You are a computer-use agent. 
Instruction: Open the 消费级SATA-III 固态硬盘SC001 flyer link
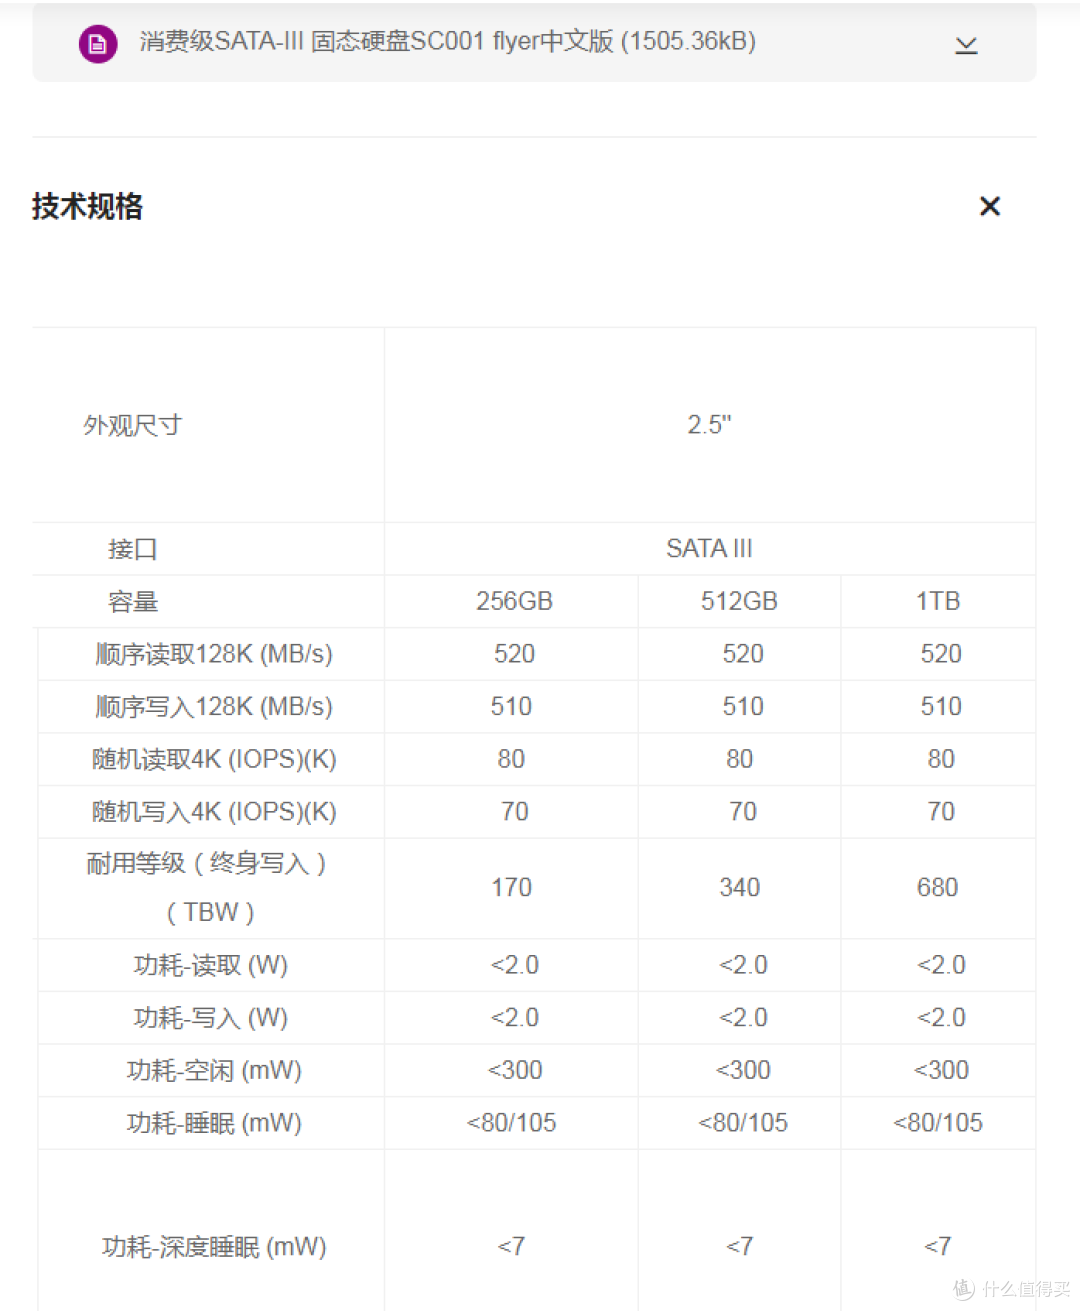[448, 42]
